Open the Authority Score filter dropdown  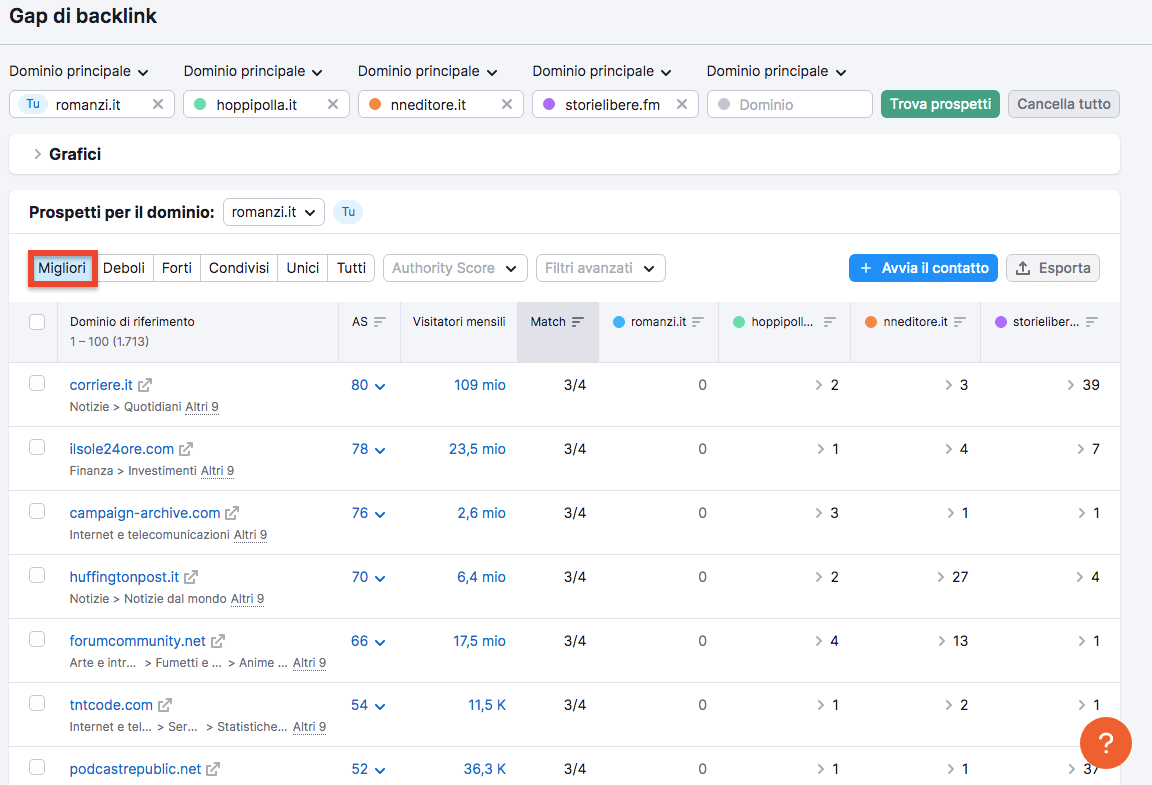pos(455,268)
